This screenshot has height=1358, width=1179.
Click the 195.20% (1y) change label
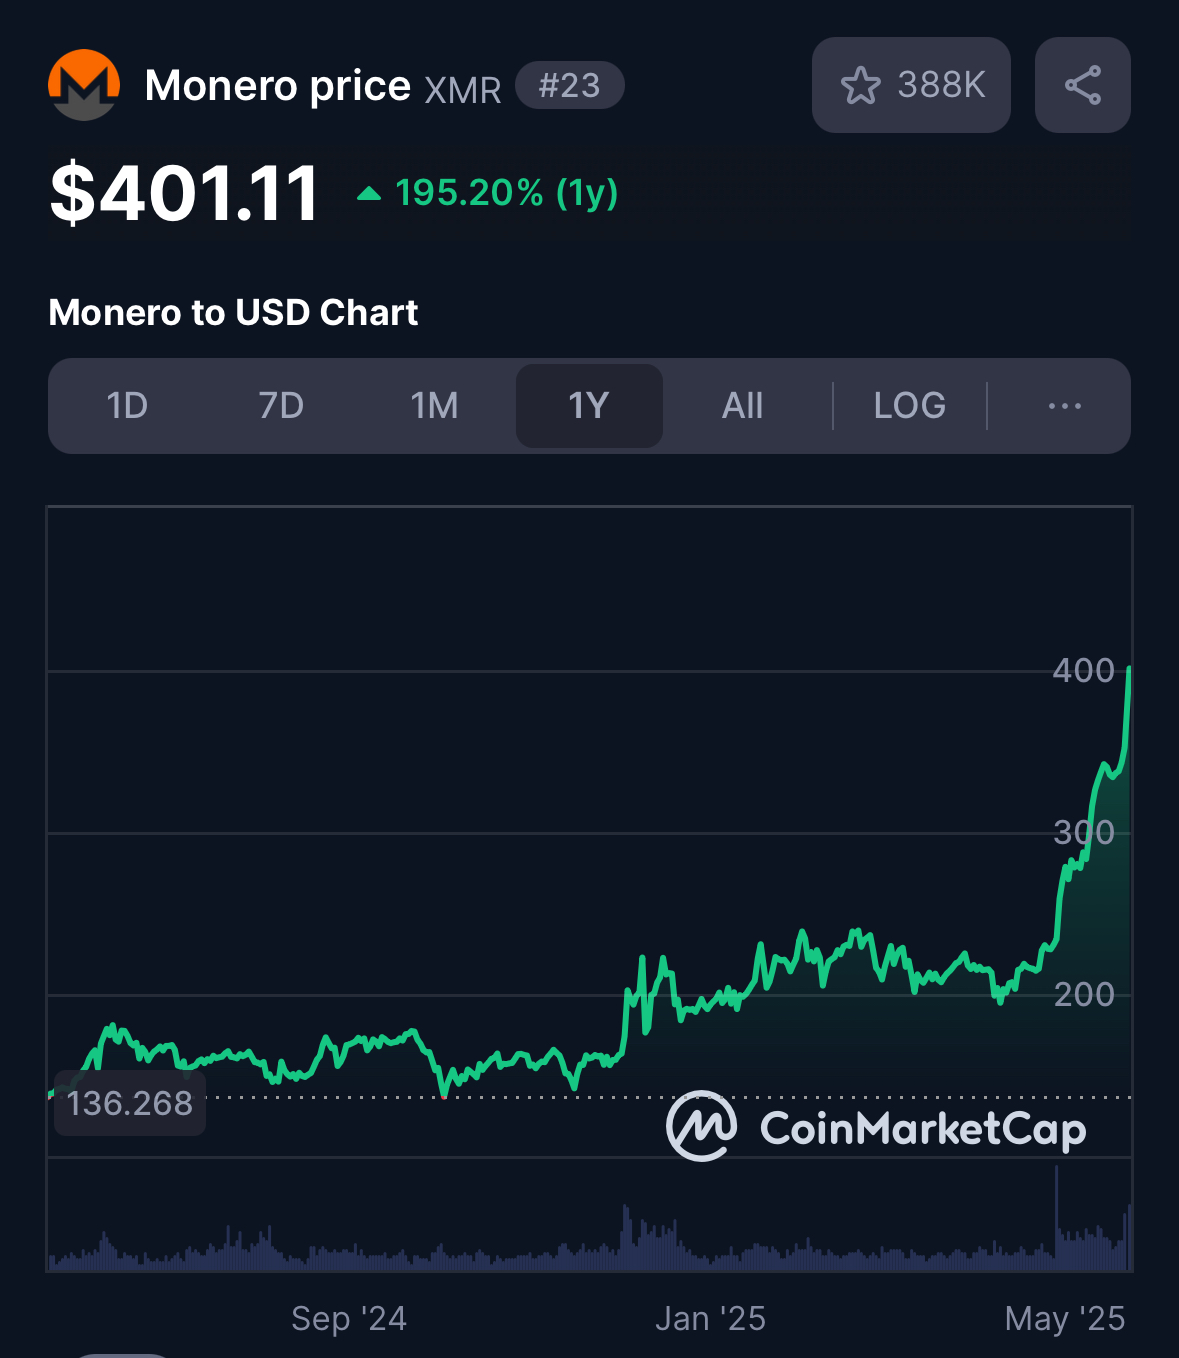pyautogui.click(x=507, y=192)
